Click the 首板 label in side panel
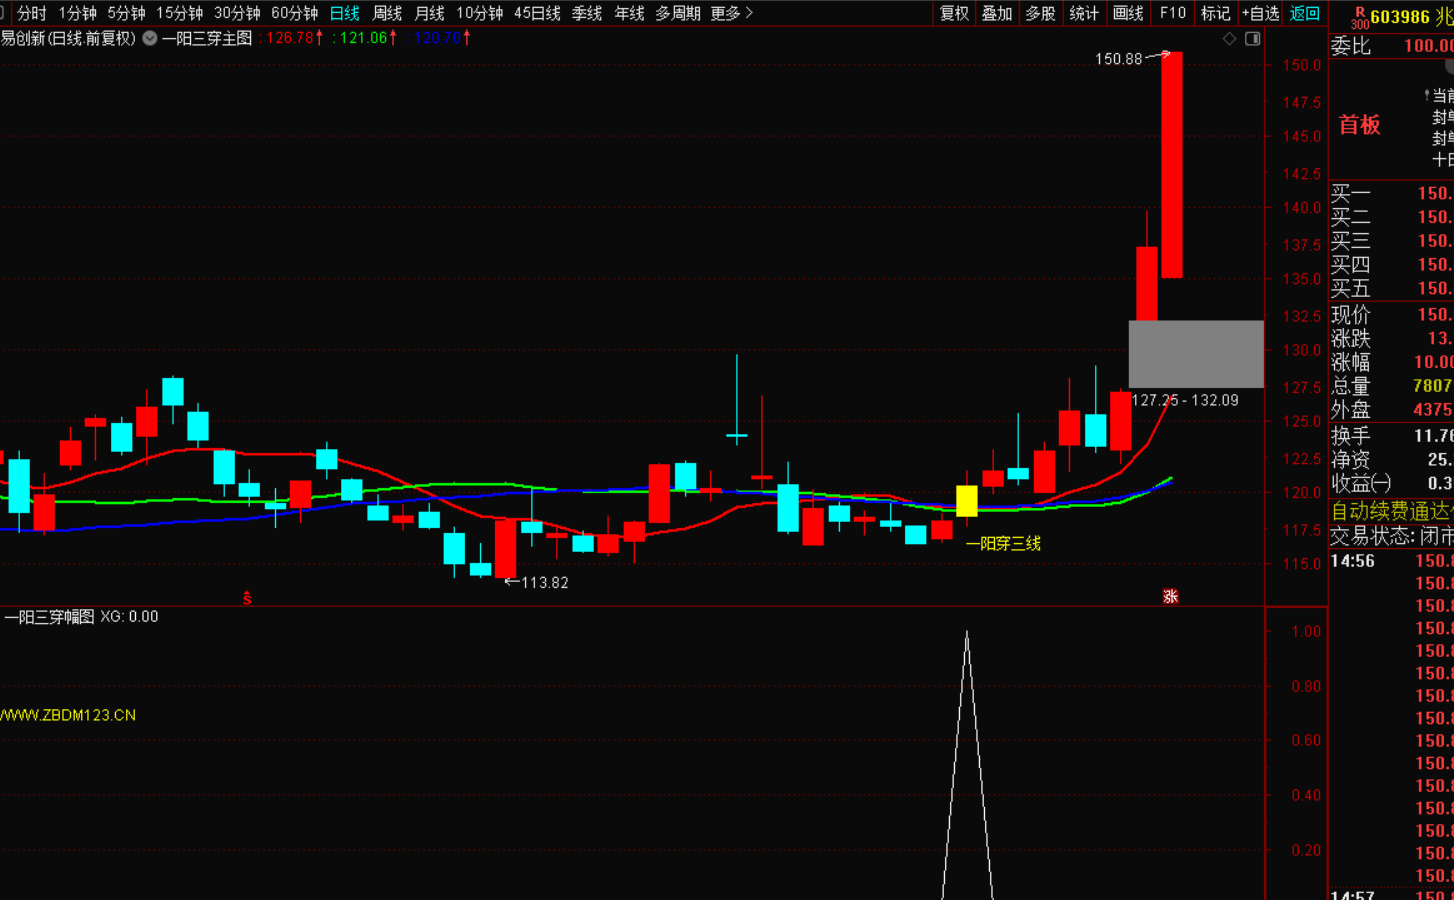The image size is (1454, 900). pos(1359,125)
